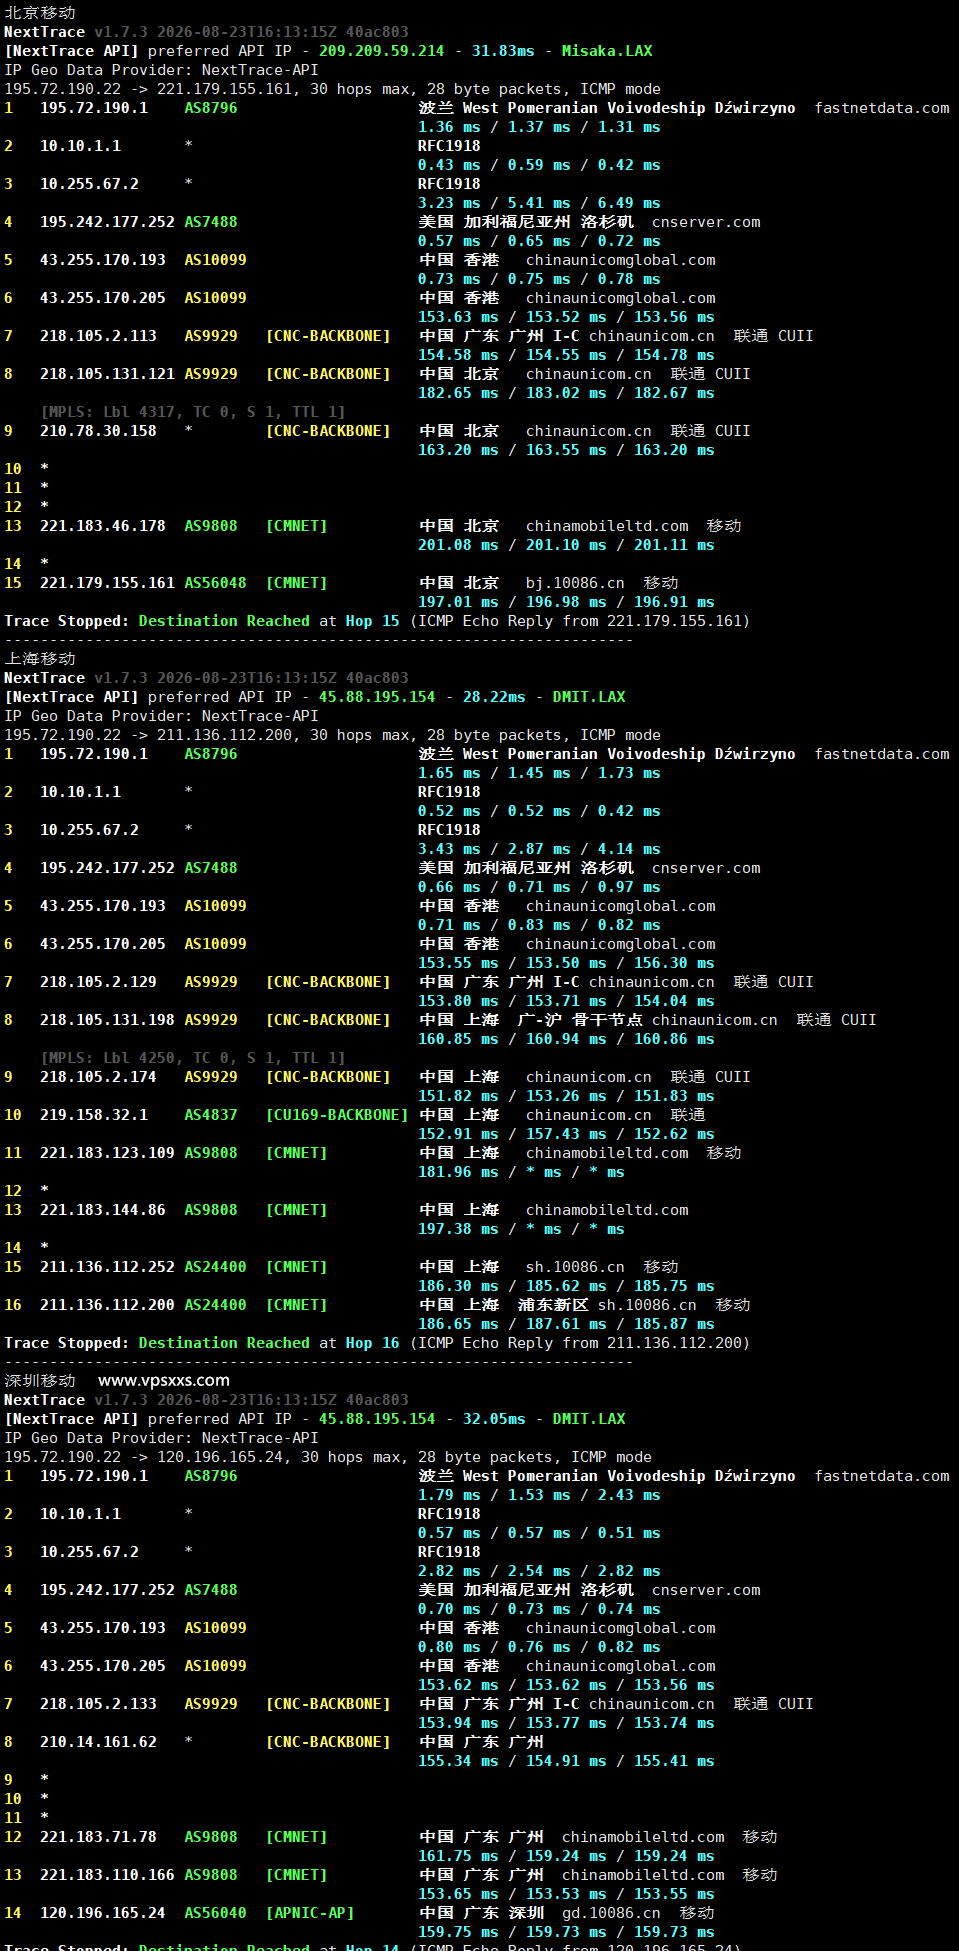Click the 186.30 ms latency value
The height and width of the screenshot is (1951, 959).
[458, 1286]
